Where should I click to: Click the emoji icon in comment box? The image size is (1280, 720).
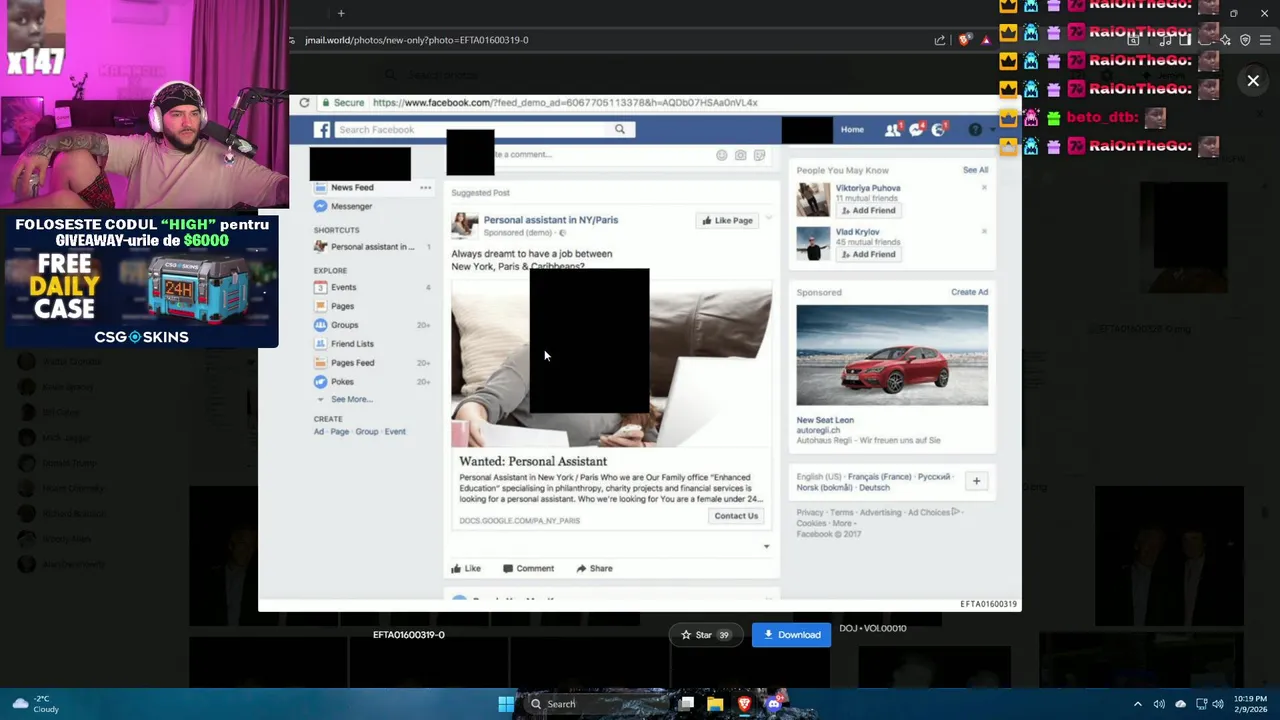pos(721,156)
